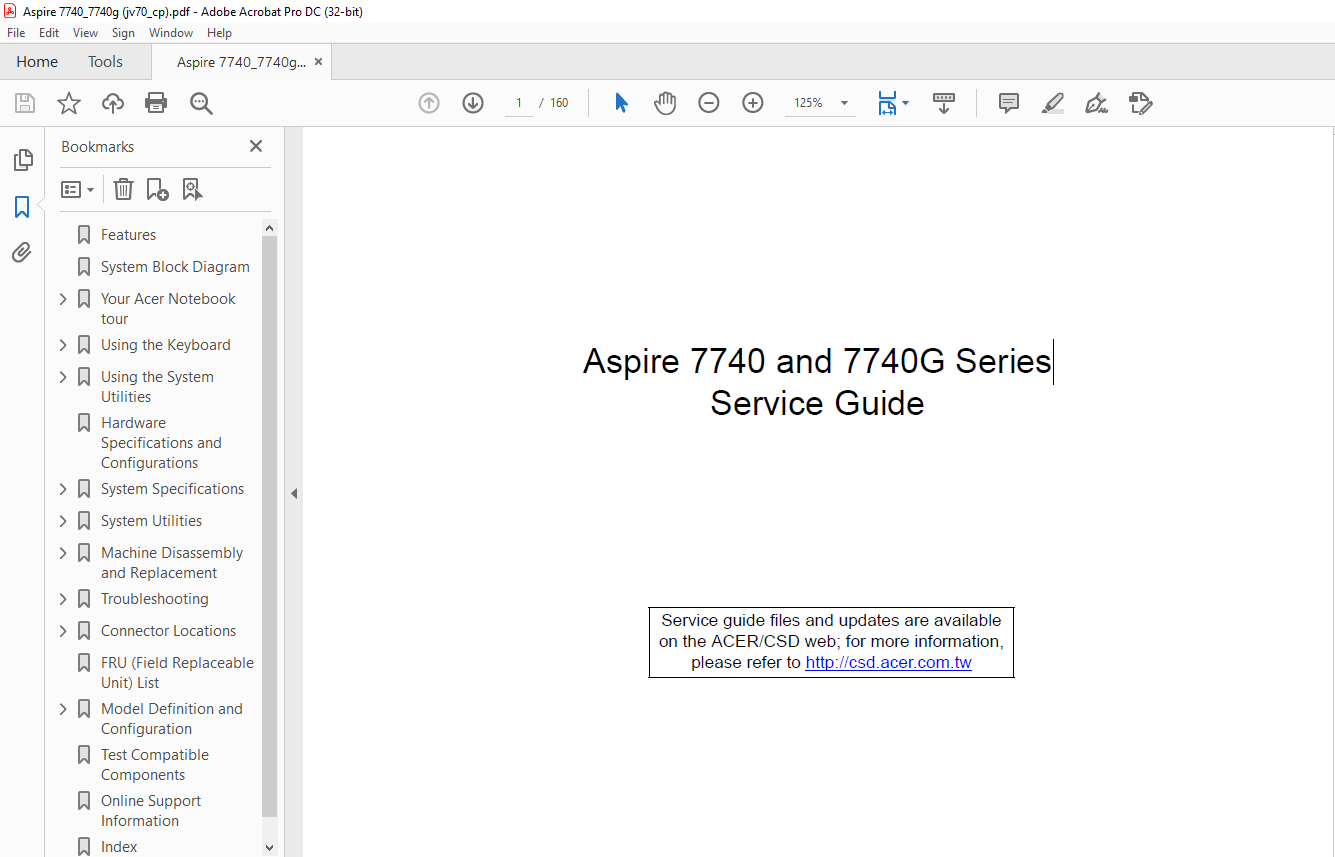
Task: Show the Page Thumbnails panel
Action: click(22, 160)
